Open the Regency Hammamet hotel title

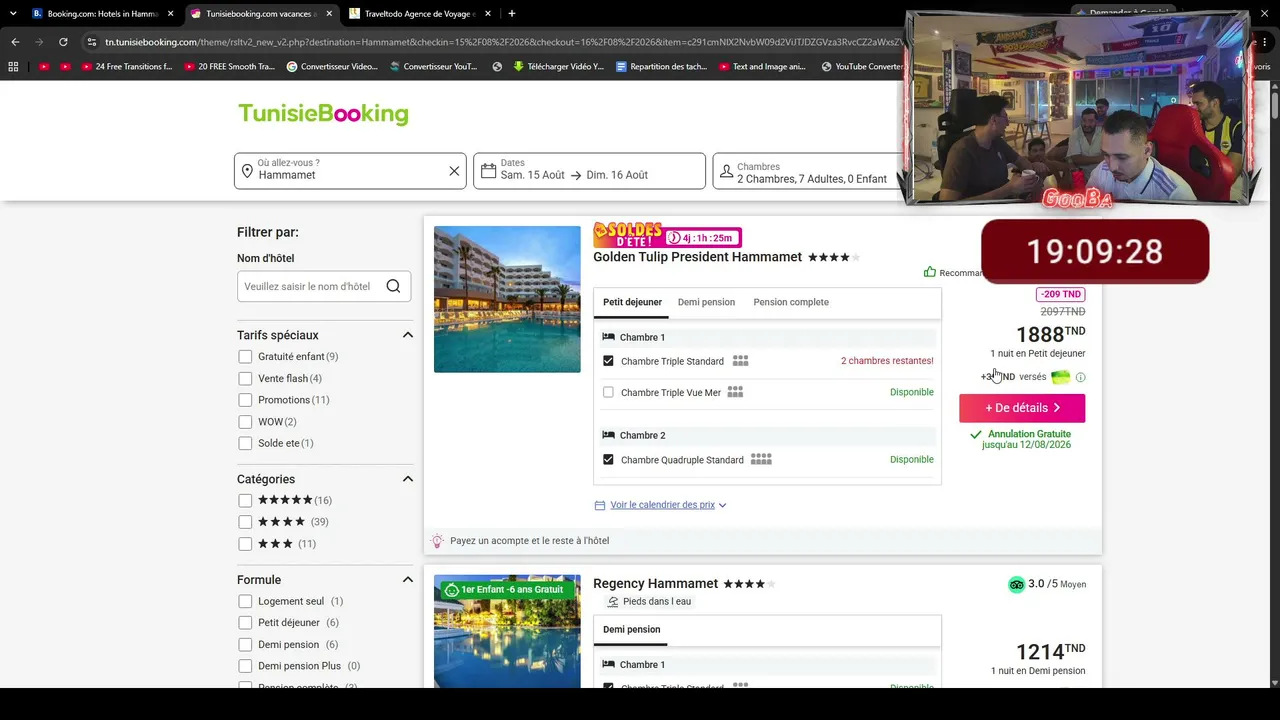(655, 584)
